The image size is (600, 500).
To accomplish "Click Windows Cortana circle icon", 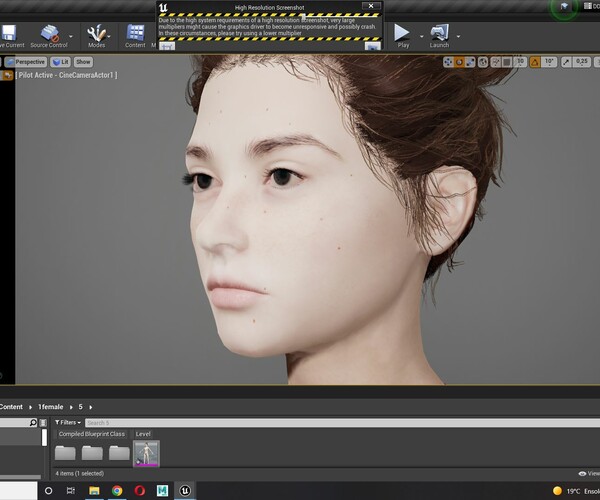I will click(48, 491).
